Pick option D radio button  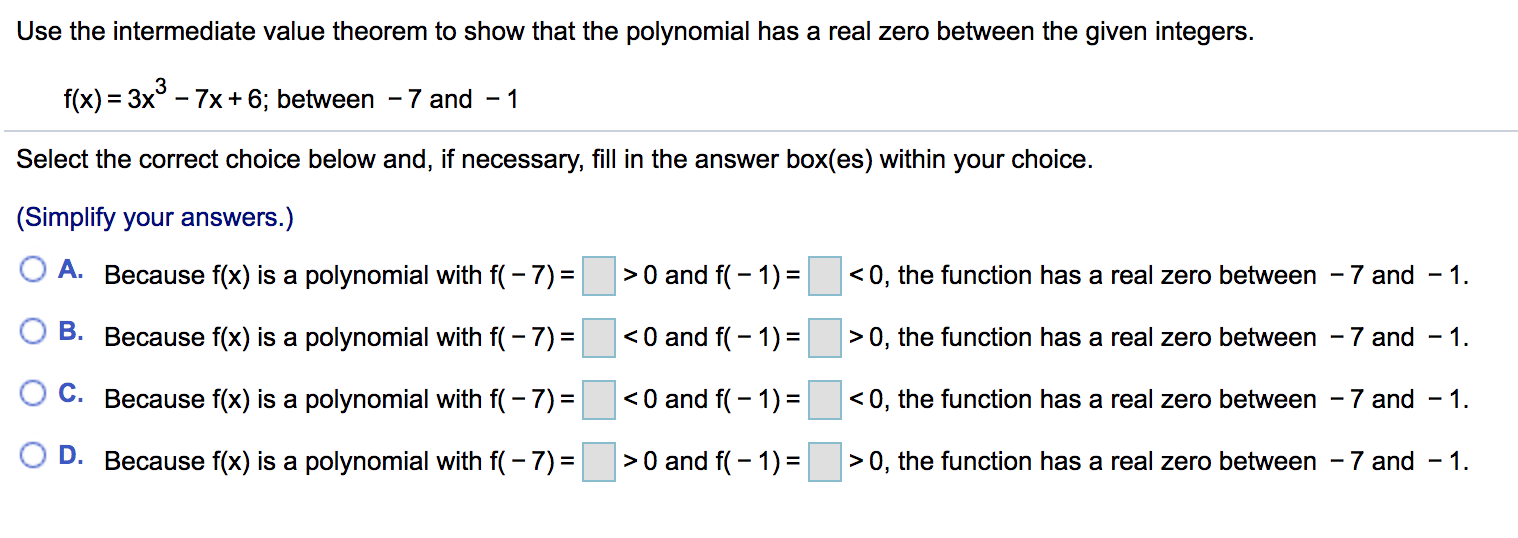coord(33,456)
